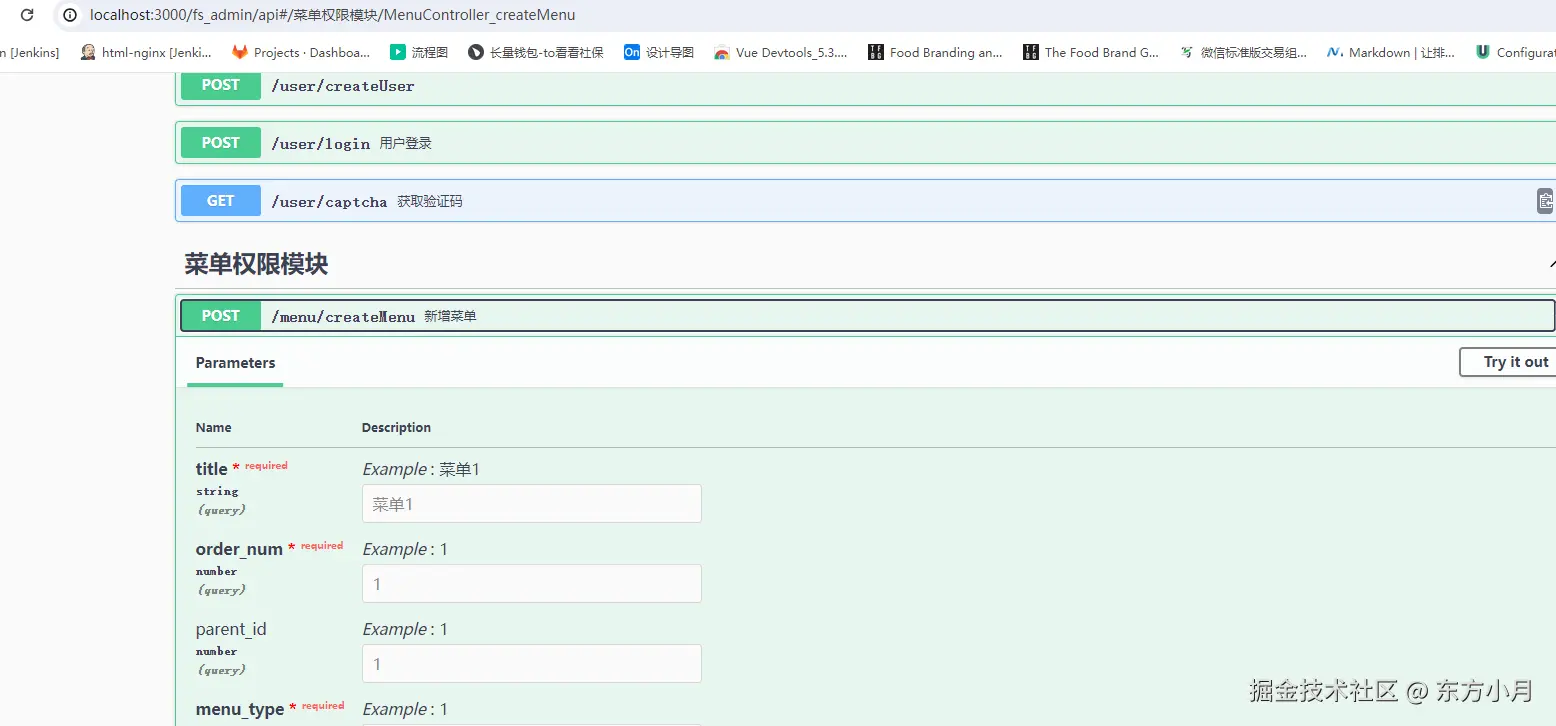The image size is (1556, 726).
Task: Click the /user/login path text
Action: pos(321,144)
